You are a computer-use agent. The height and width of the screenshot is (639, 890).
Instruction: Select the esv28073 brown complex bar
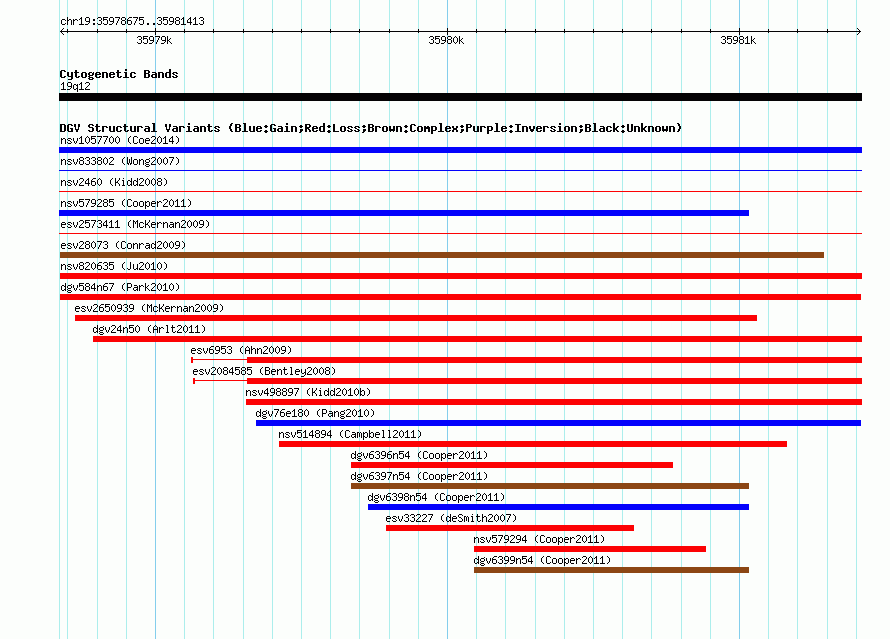442,255
